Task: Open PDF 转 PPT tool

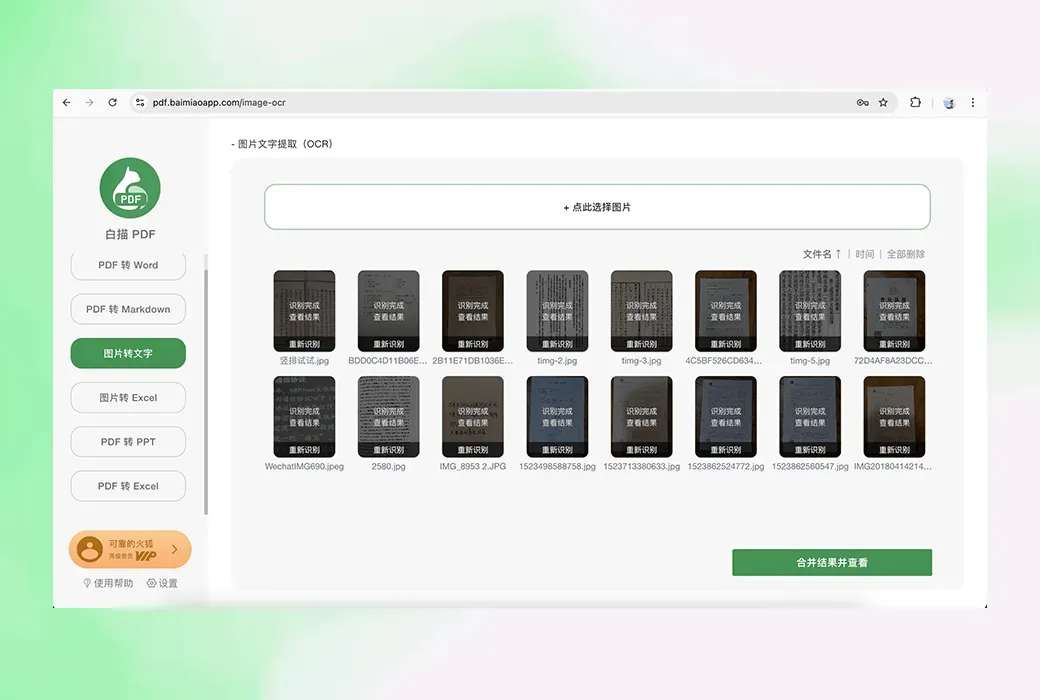Action: [128, 442]
